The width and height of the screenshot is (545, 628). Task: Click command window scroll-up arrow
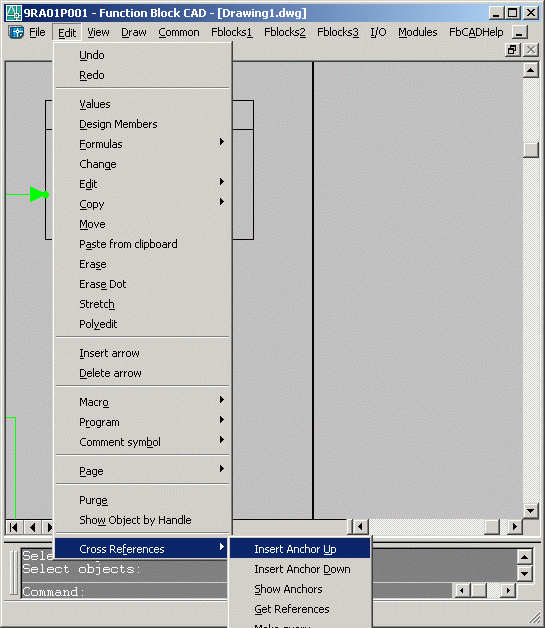[x=525, y=557]
